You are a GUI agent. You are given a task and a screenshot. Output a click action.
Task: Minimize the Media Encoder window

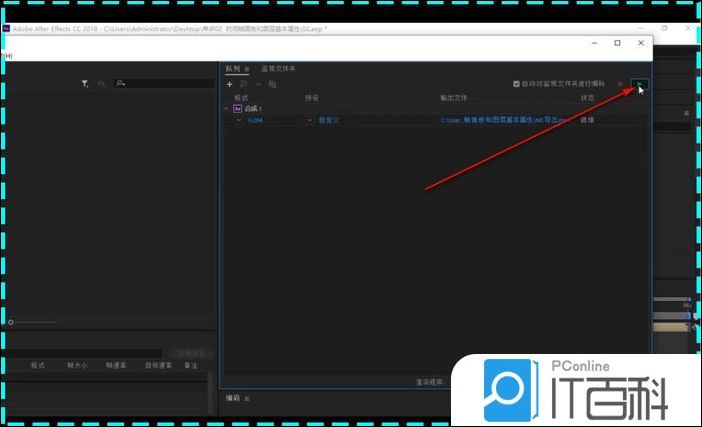pyautogui.click(x=595, y=43)
